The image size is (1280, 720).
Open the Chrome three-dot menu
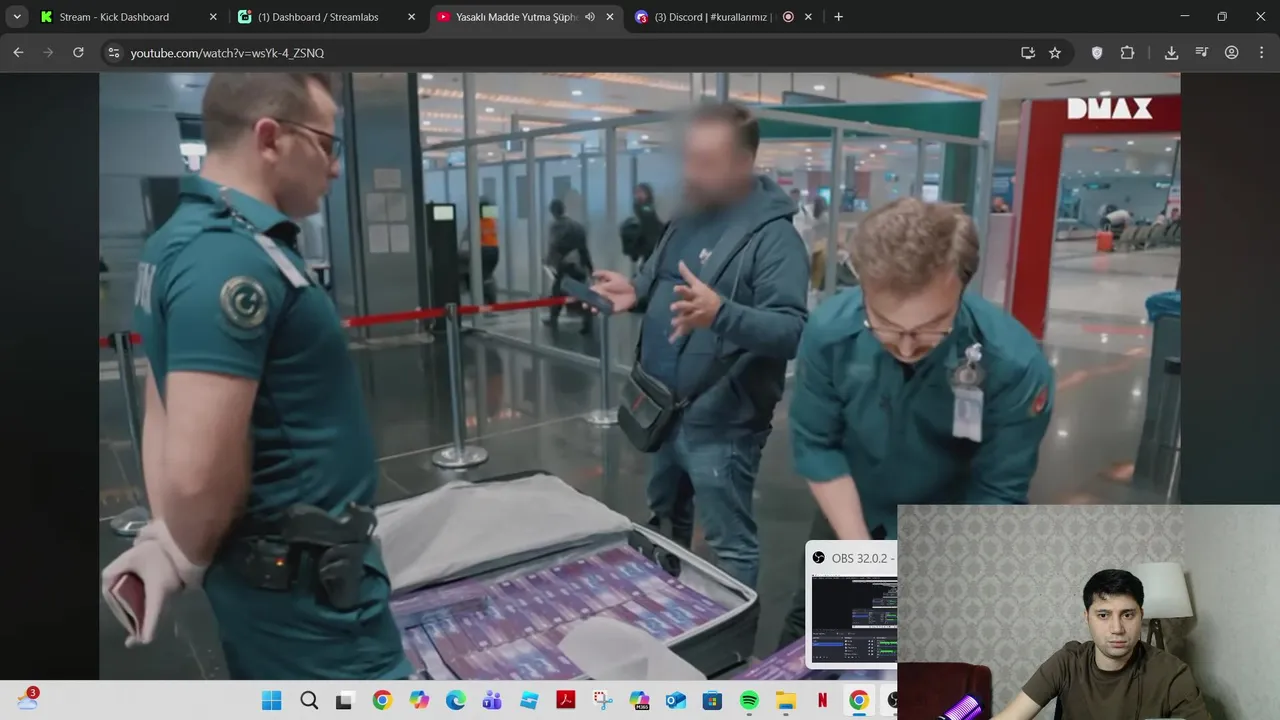click(x=1262, y=53)
